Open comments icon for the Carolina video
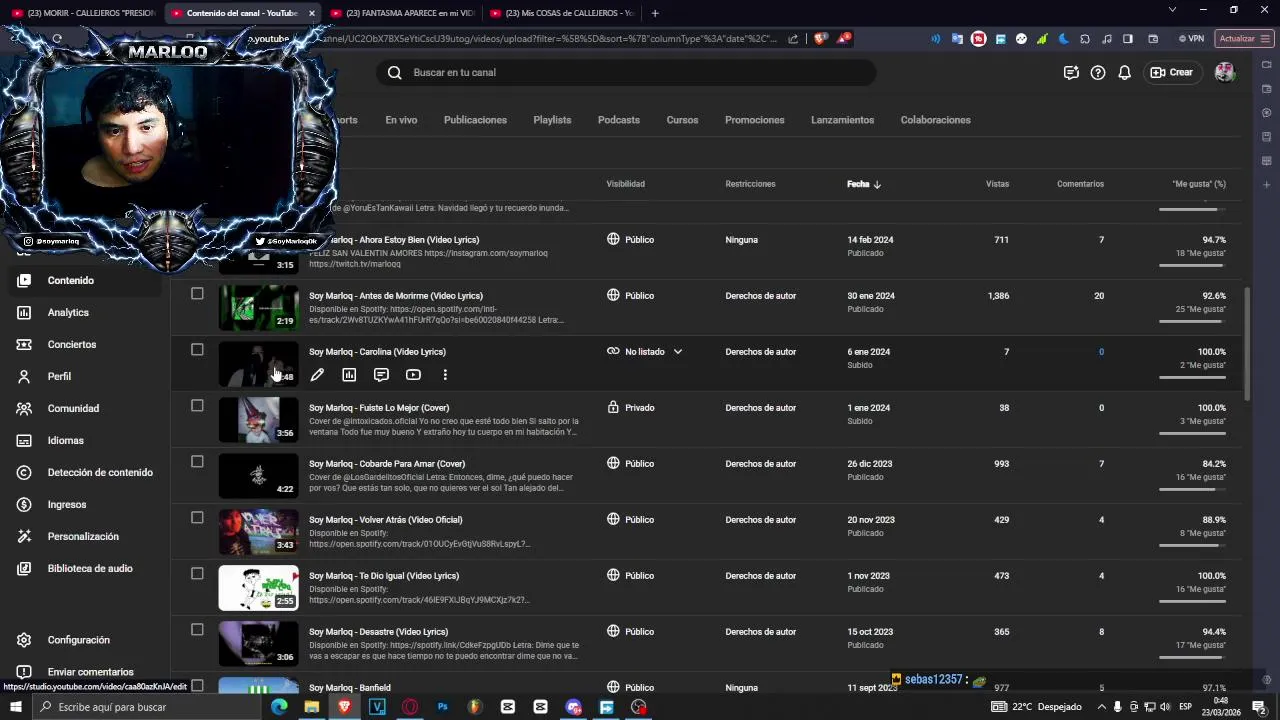Image resolution: width=1280 pixels, height=720 pixels. [x=381, y=375]
